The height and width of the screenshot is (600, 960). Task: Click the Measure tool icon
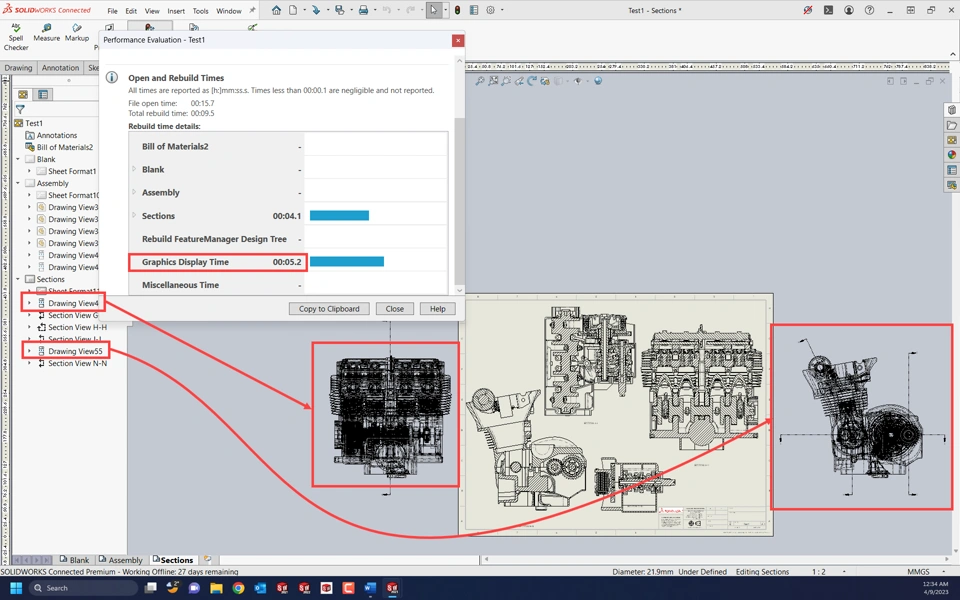46,29
